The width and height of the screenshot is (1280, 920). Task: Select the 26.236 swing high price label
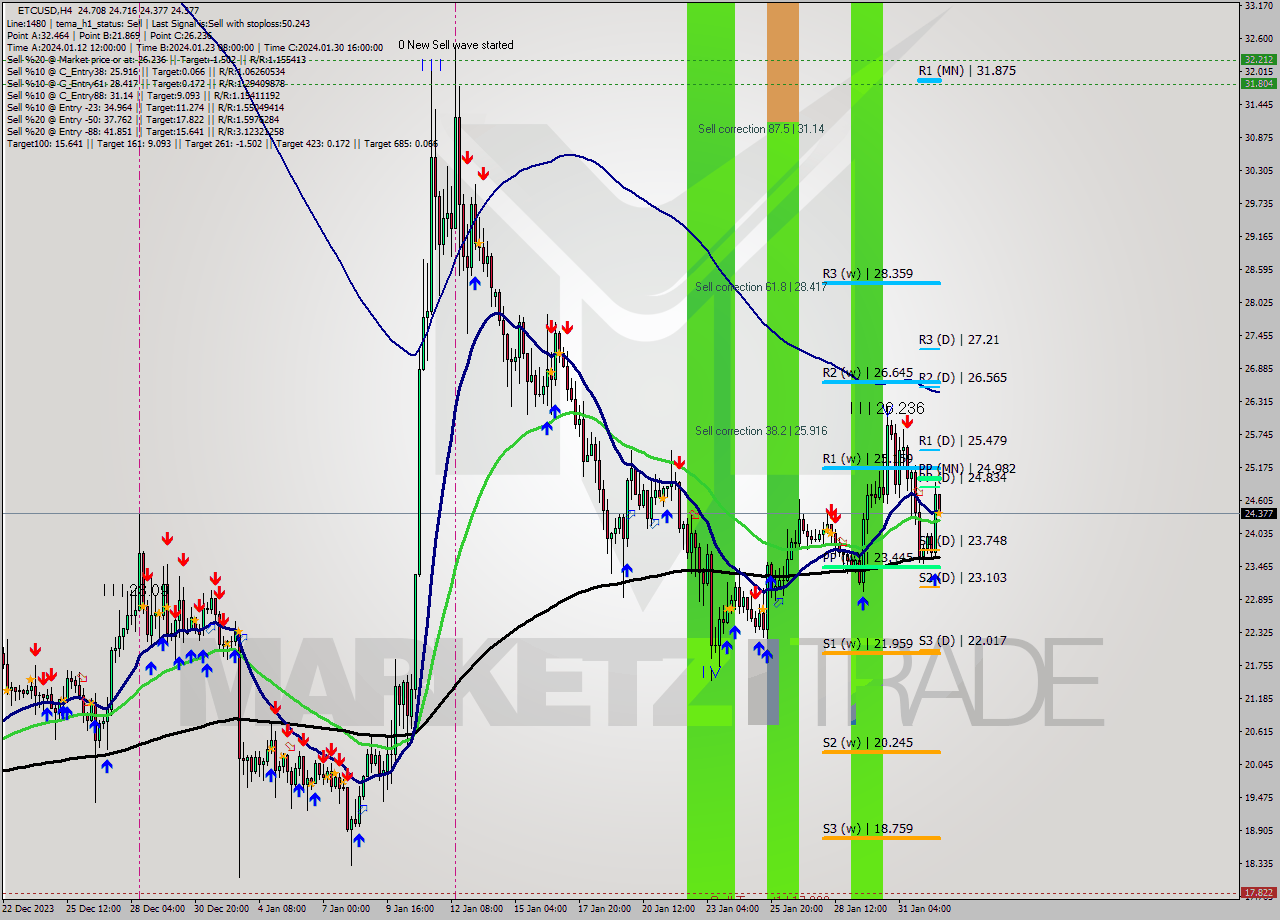point(888,409)
